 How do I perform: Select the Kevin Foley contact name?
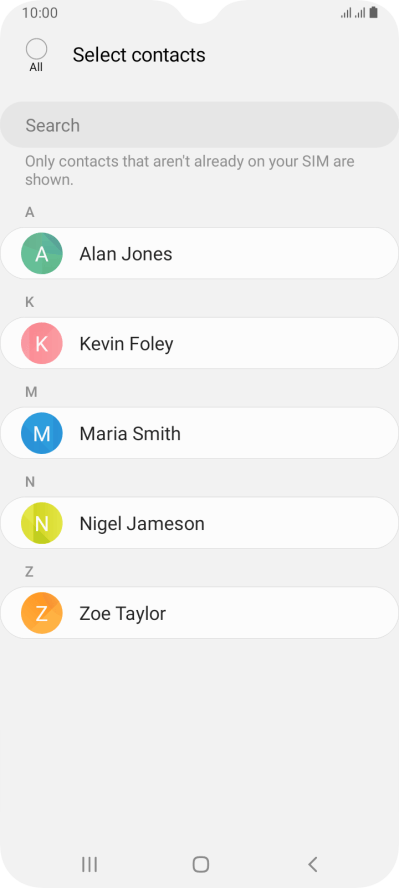[126, 344]
